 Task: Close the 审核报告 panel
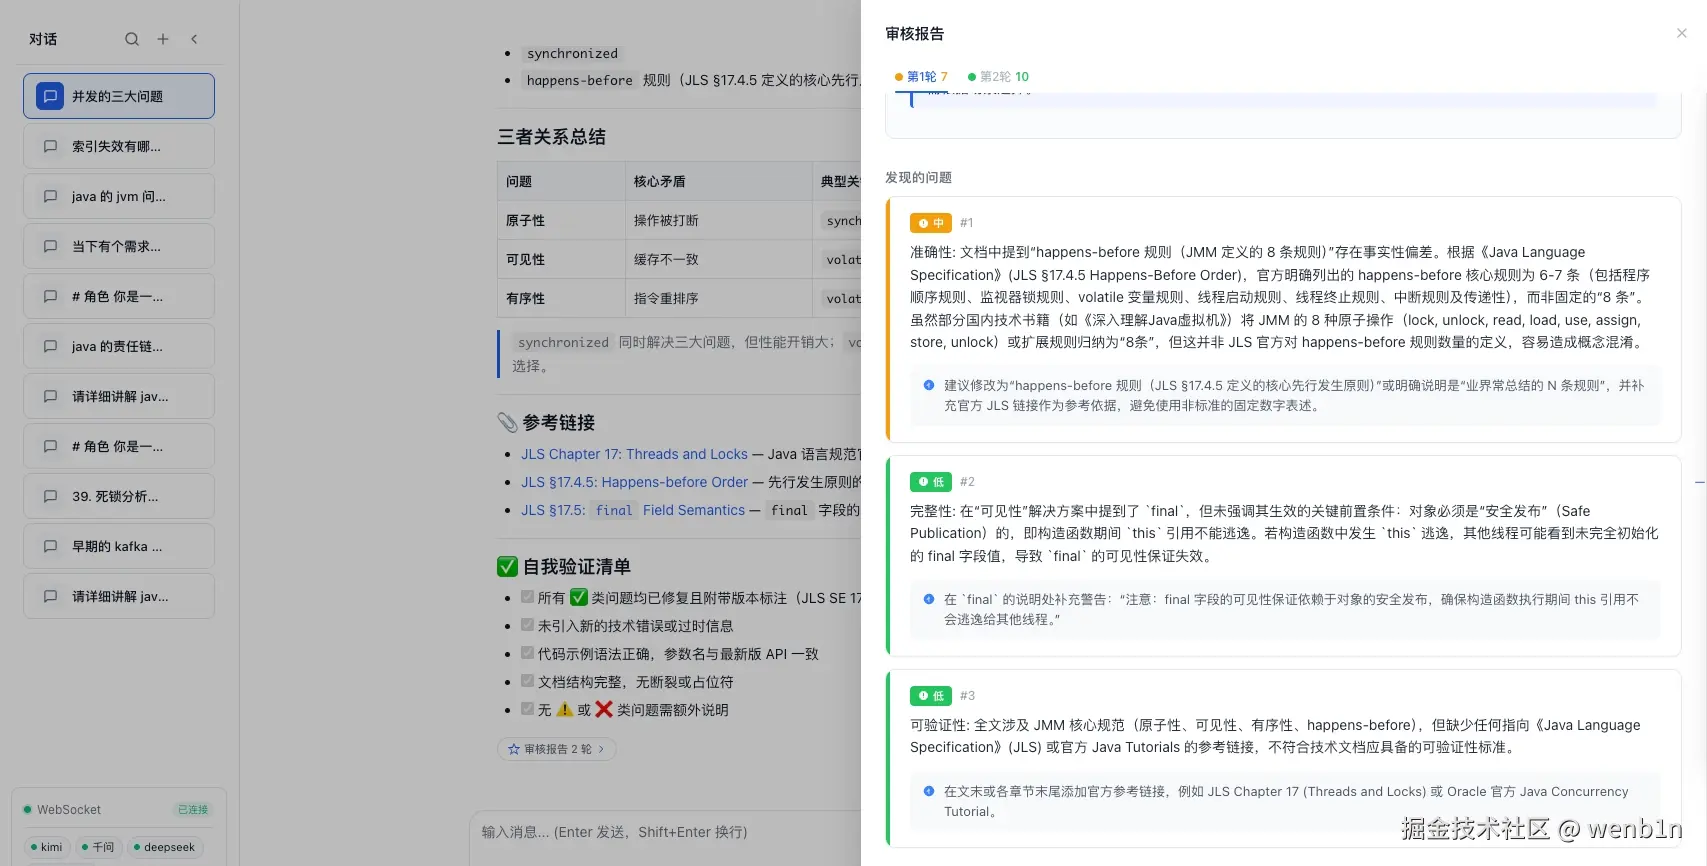click(1682, 33)
